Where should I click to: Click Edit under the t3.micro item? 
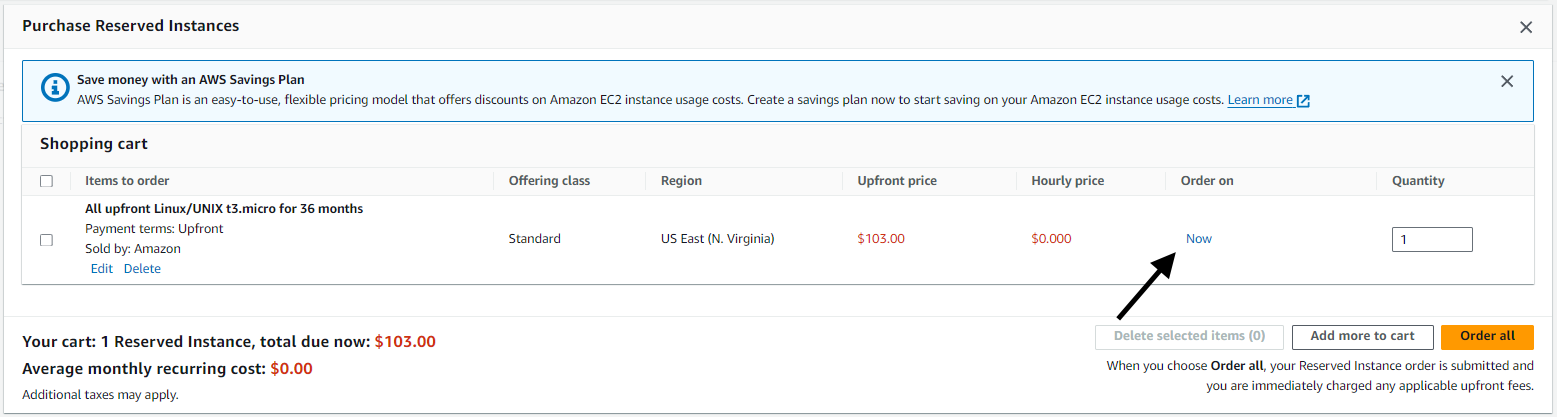(101, 269)
